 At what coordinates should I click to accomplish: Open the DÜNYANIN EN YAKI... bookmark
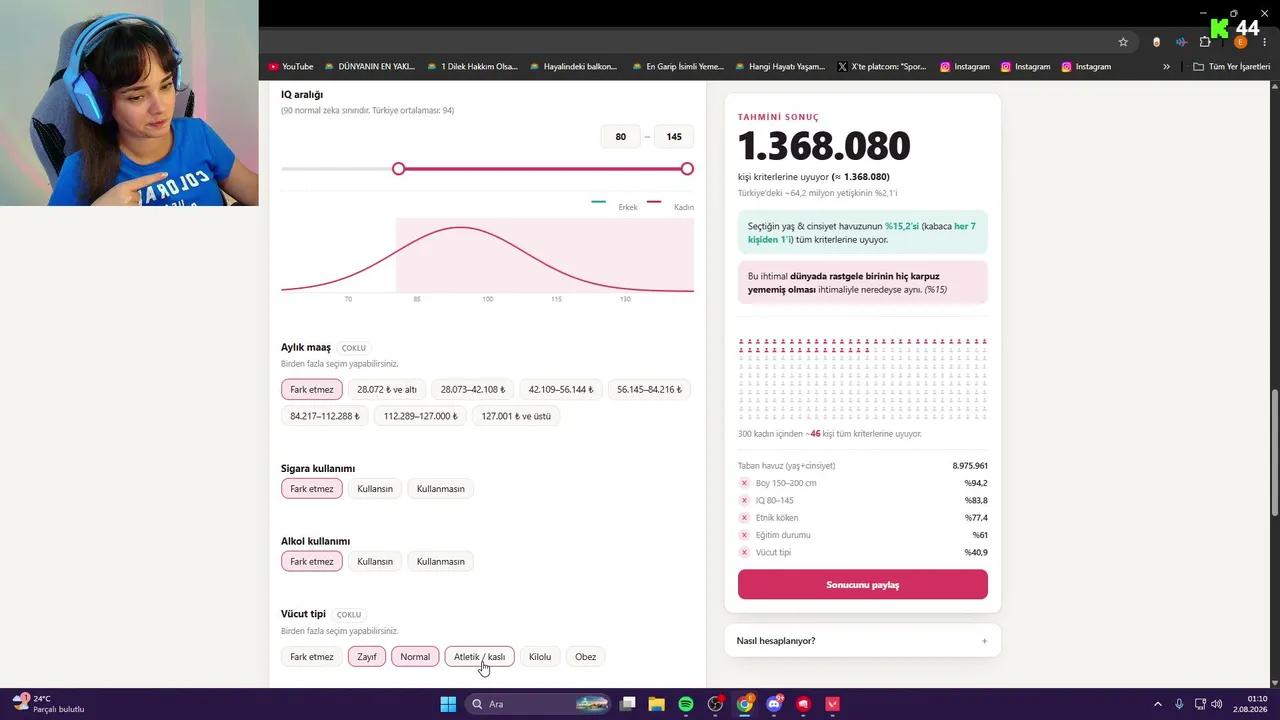[369, 67]
